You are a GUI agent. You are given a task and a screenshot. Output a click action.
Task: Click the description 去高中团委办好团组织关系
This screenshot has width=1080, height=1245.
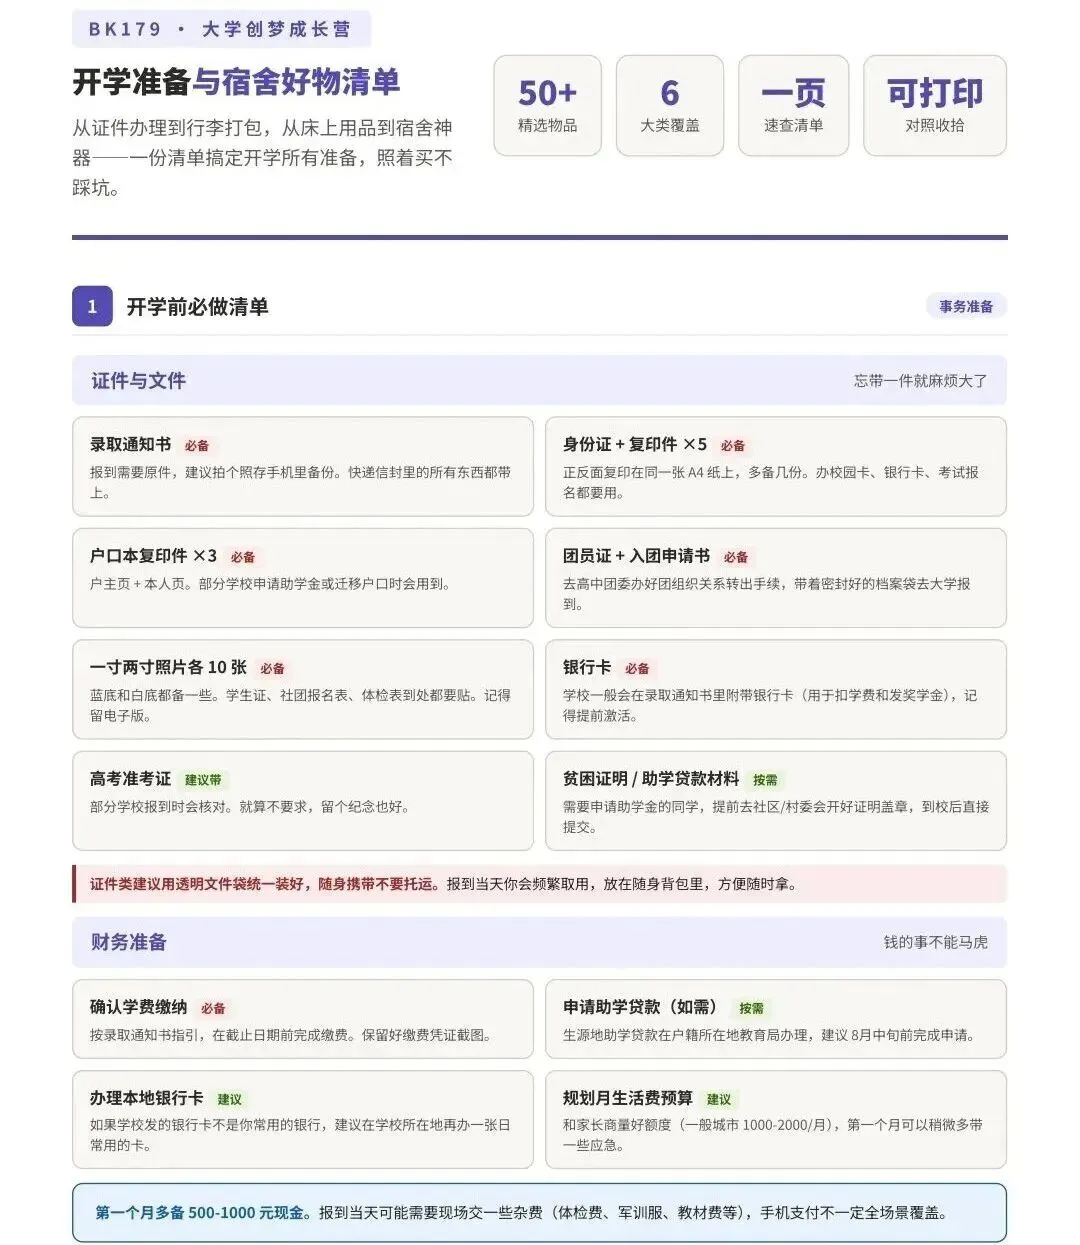767,594
